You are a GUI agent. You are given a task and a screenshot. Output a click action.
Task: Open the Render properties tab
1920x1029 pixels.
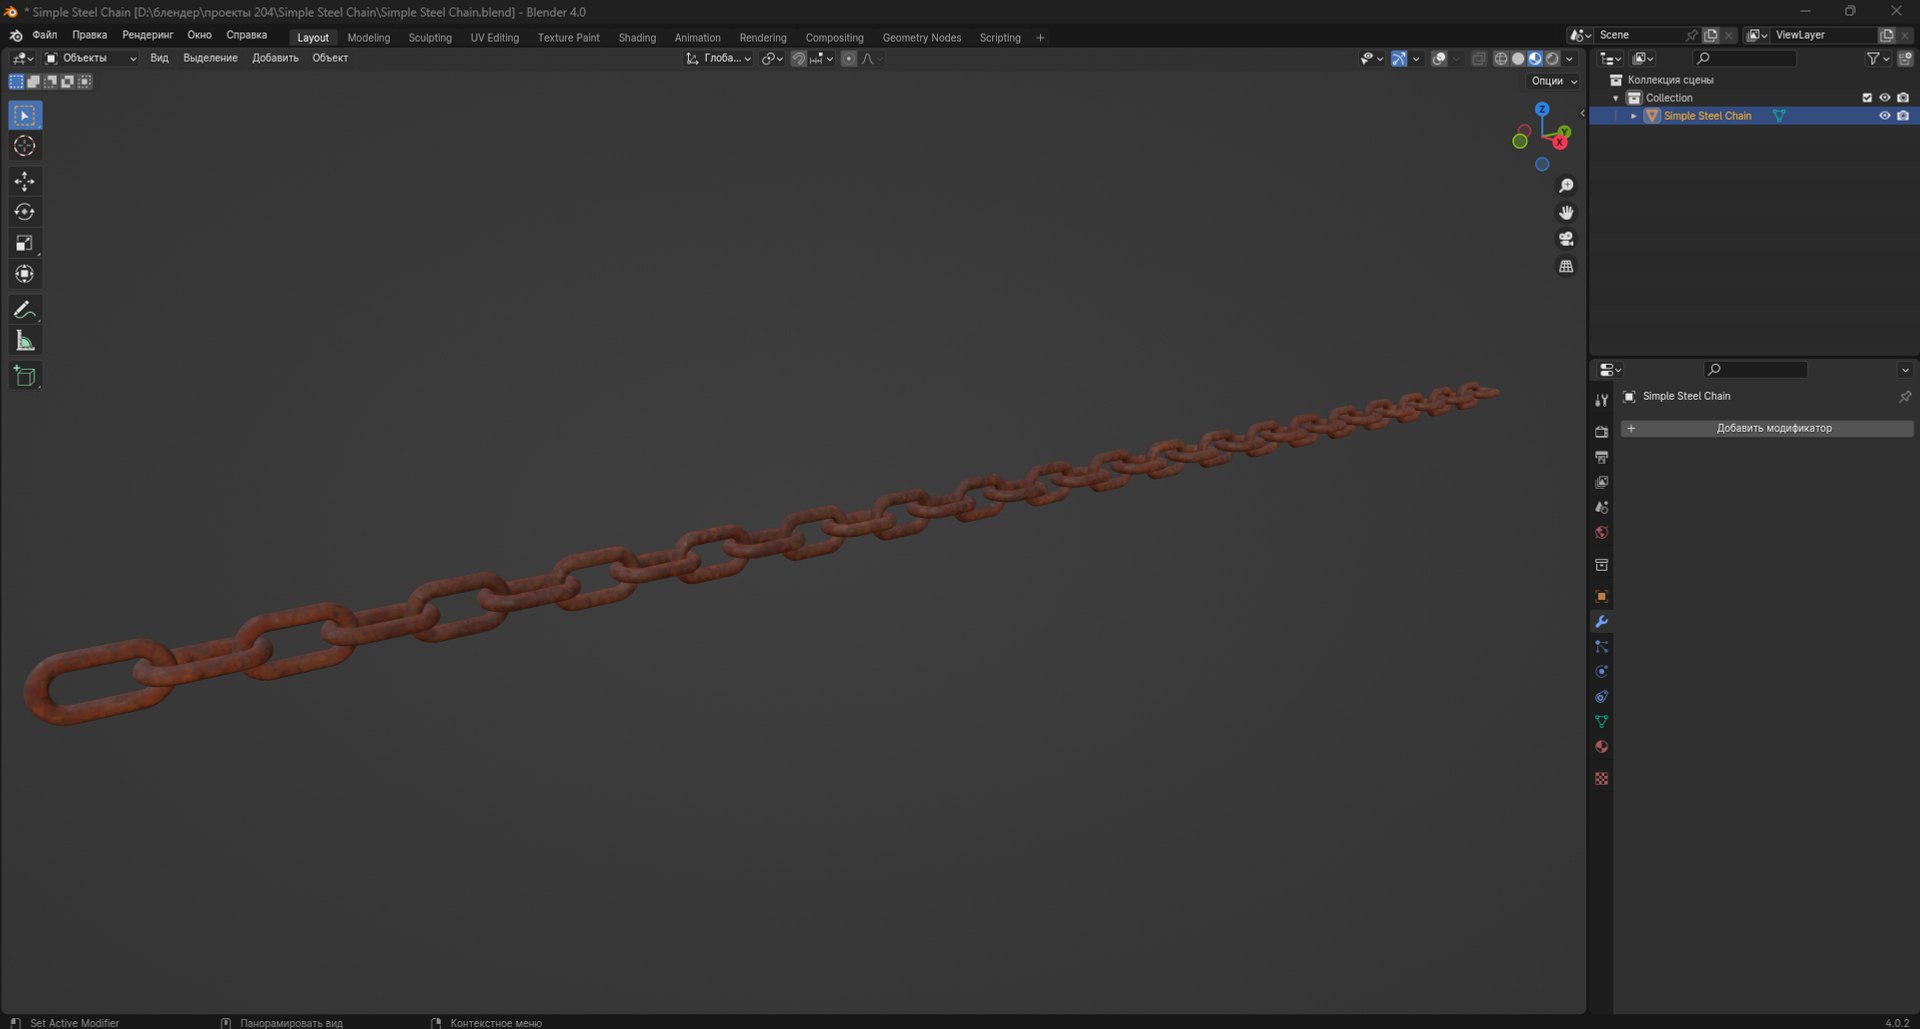point(1601,432)
